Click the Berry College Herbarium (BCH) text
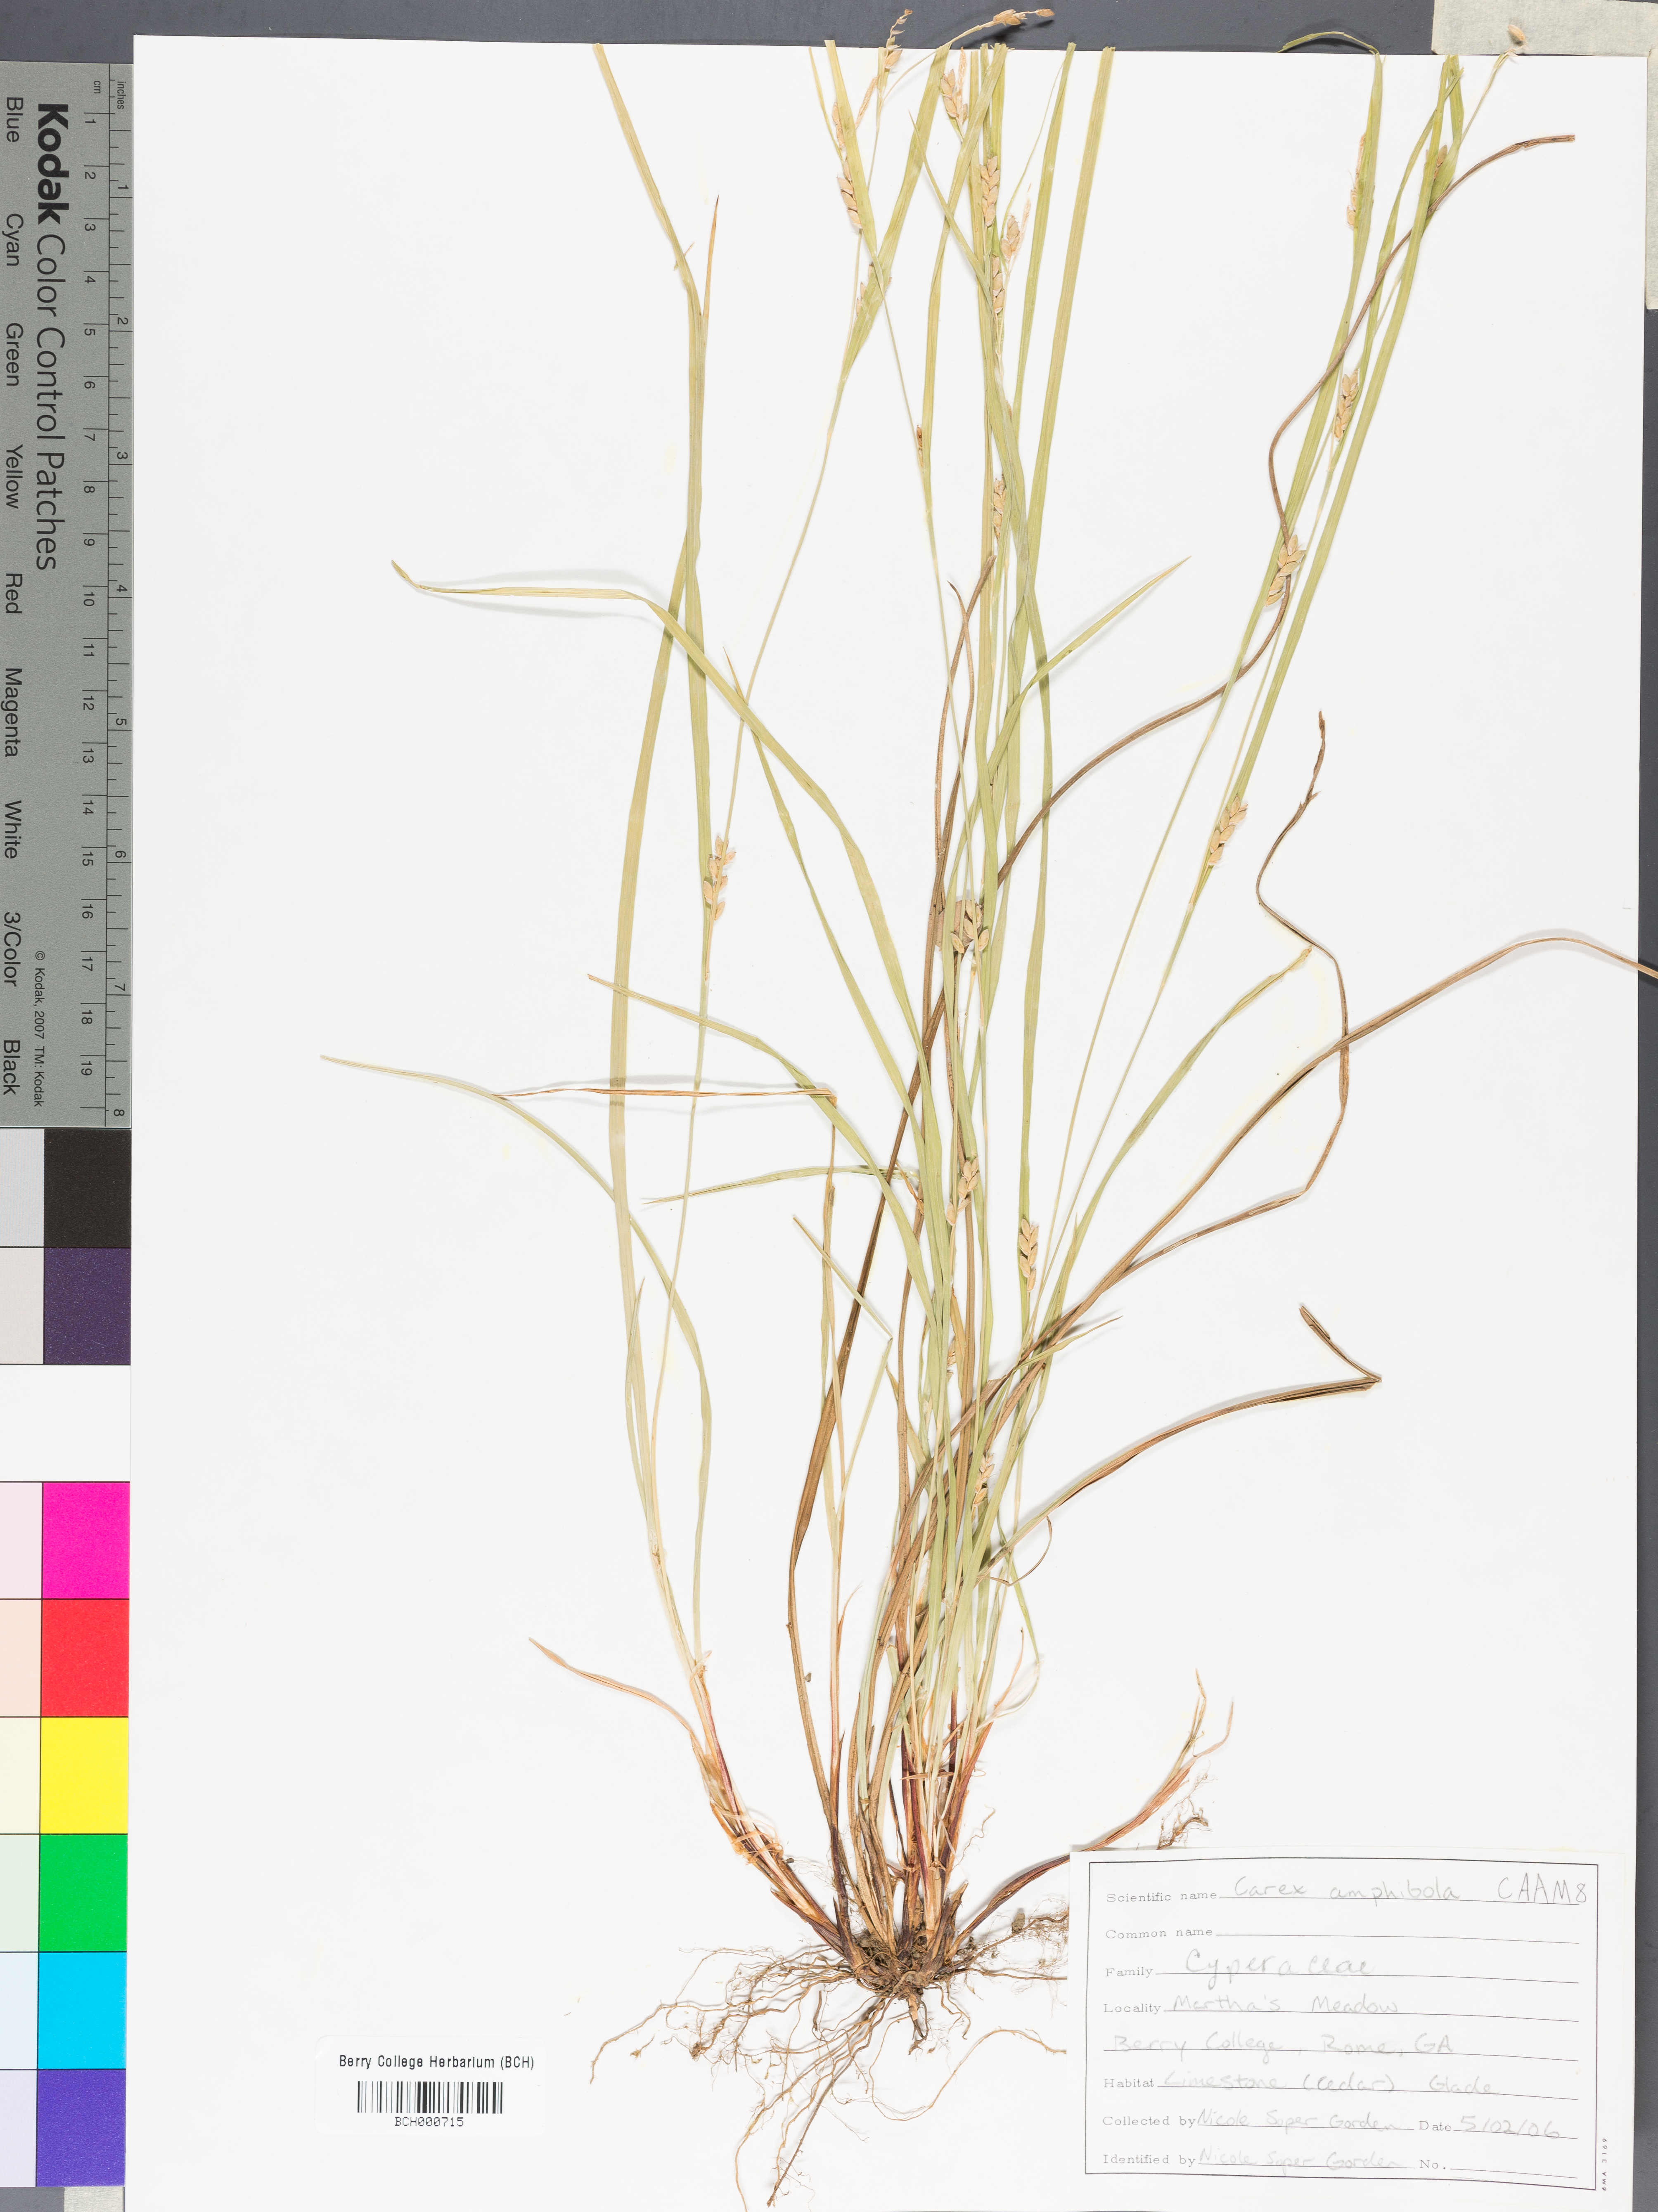 (x=436, y=2062)
